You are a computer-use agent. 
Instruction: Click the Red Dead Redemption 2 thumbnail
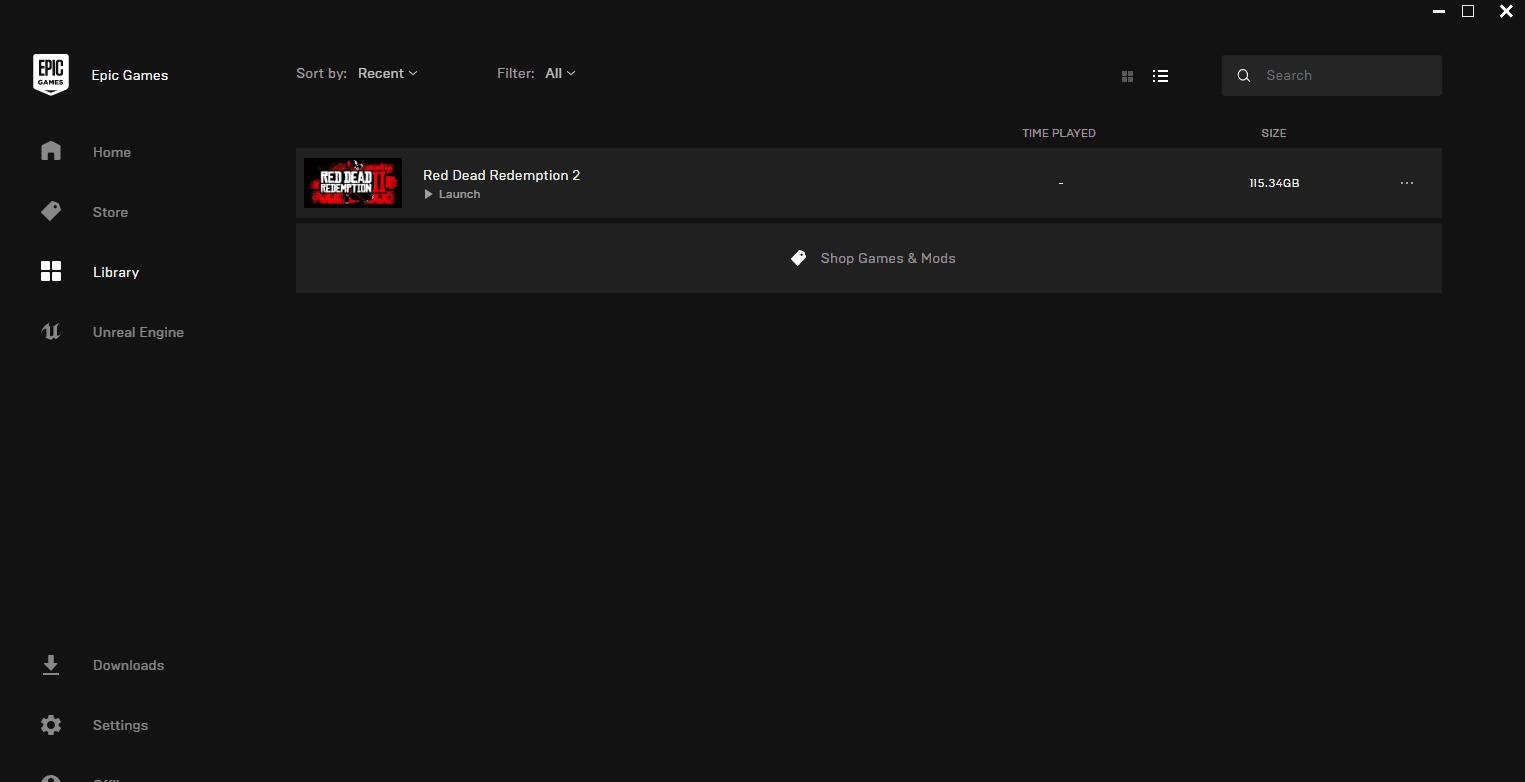(353, 183)
